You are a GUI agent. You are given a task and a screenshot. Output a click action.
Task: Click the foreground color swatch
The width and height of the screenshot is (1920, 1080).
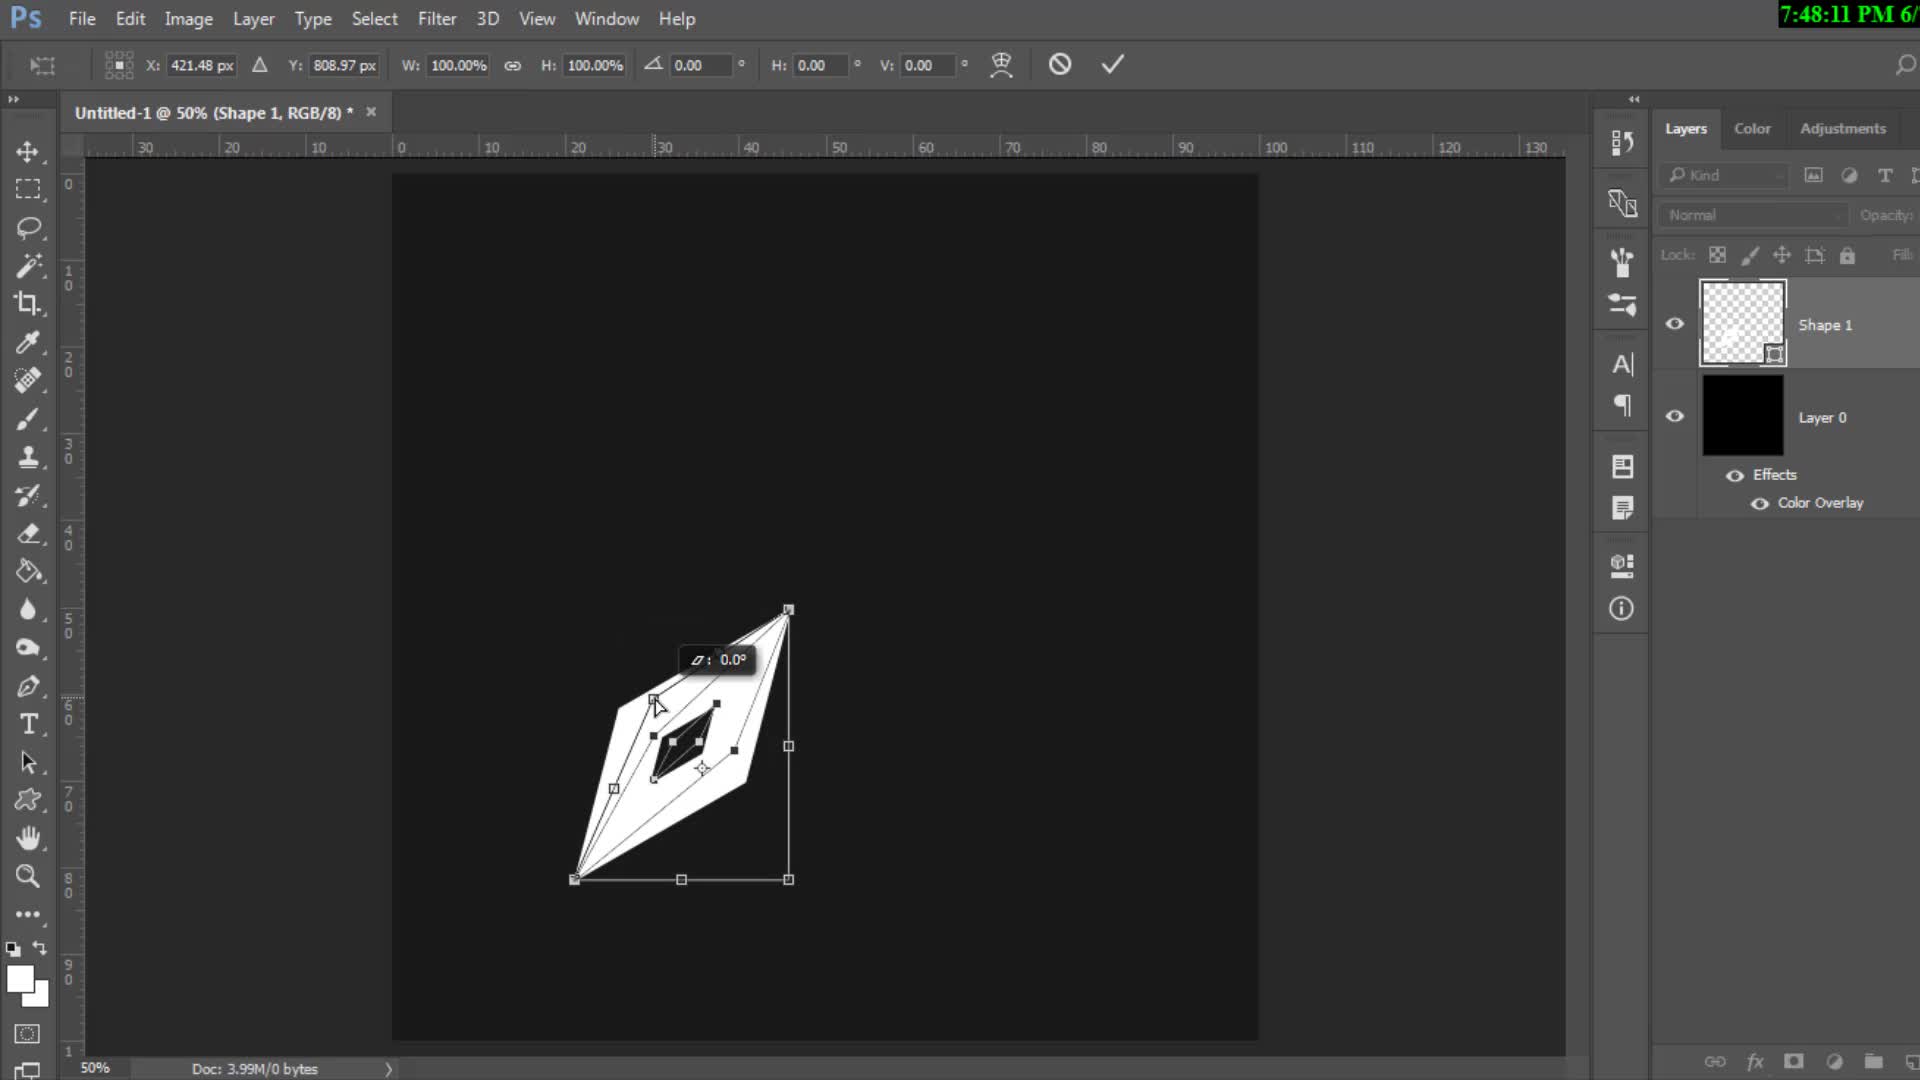pos(20,979)
